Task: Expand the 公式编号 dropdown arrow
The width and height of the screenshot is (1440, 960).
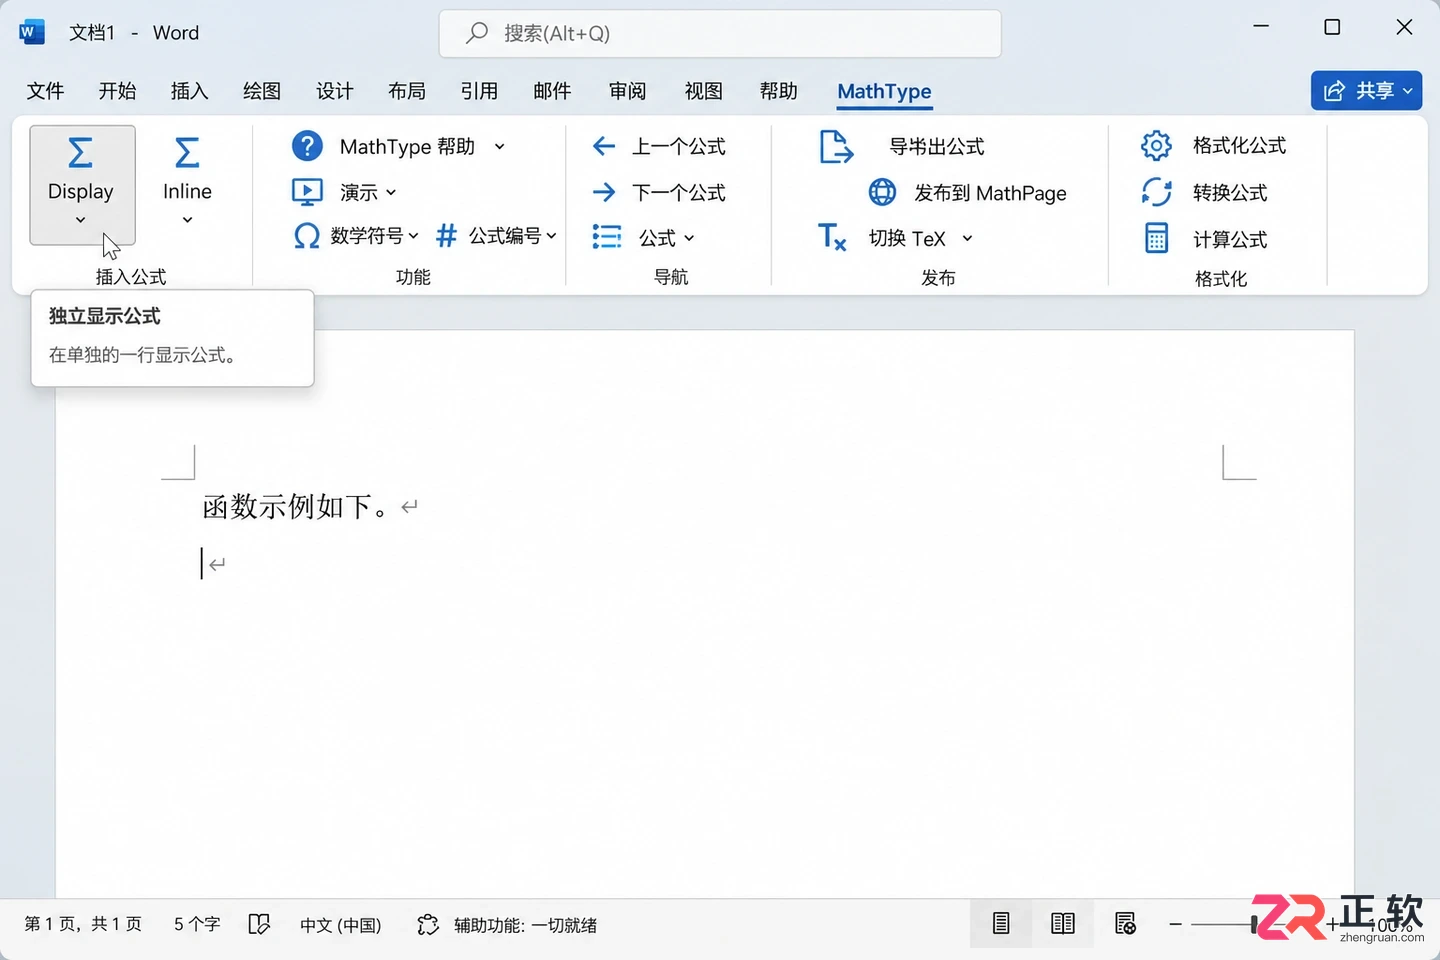Action: [x=551, y=236]
